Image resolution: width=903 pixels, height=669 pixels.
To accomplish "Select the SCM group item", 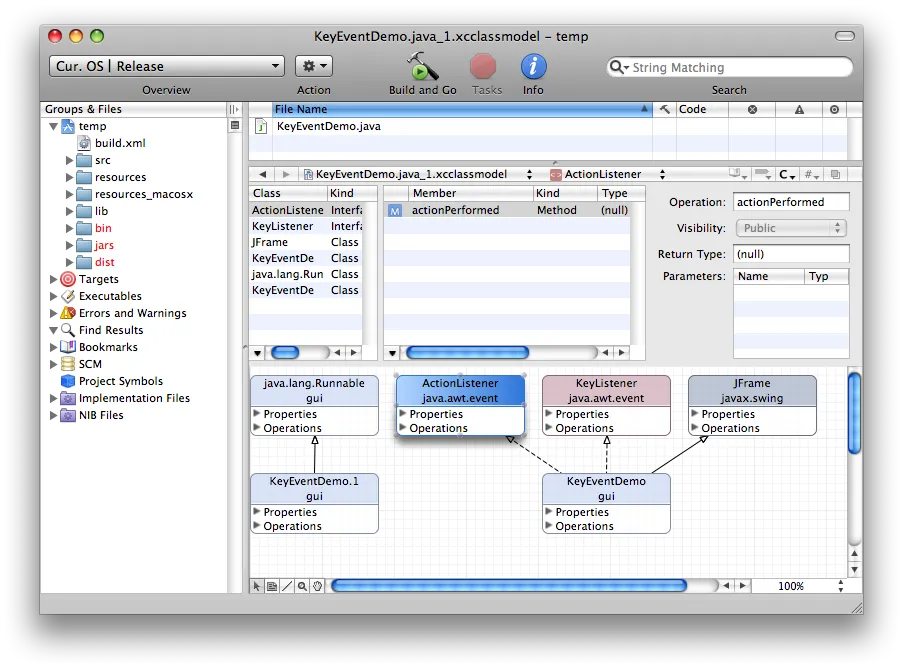I will tap(90, 364).
